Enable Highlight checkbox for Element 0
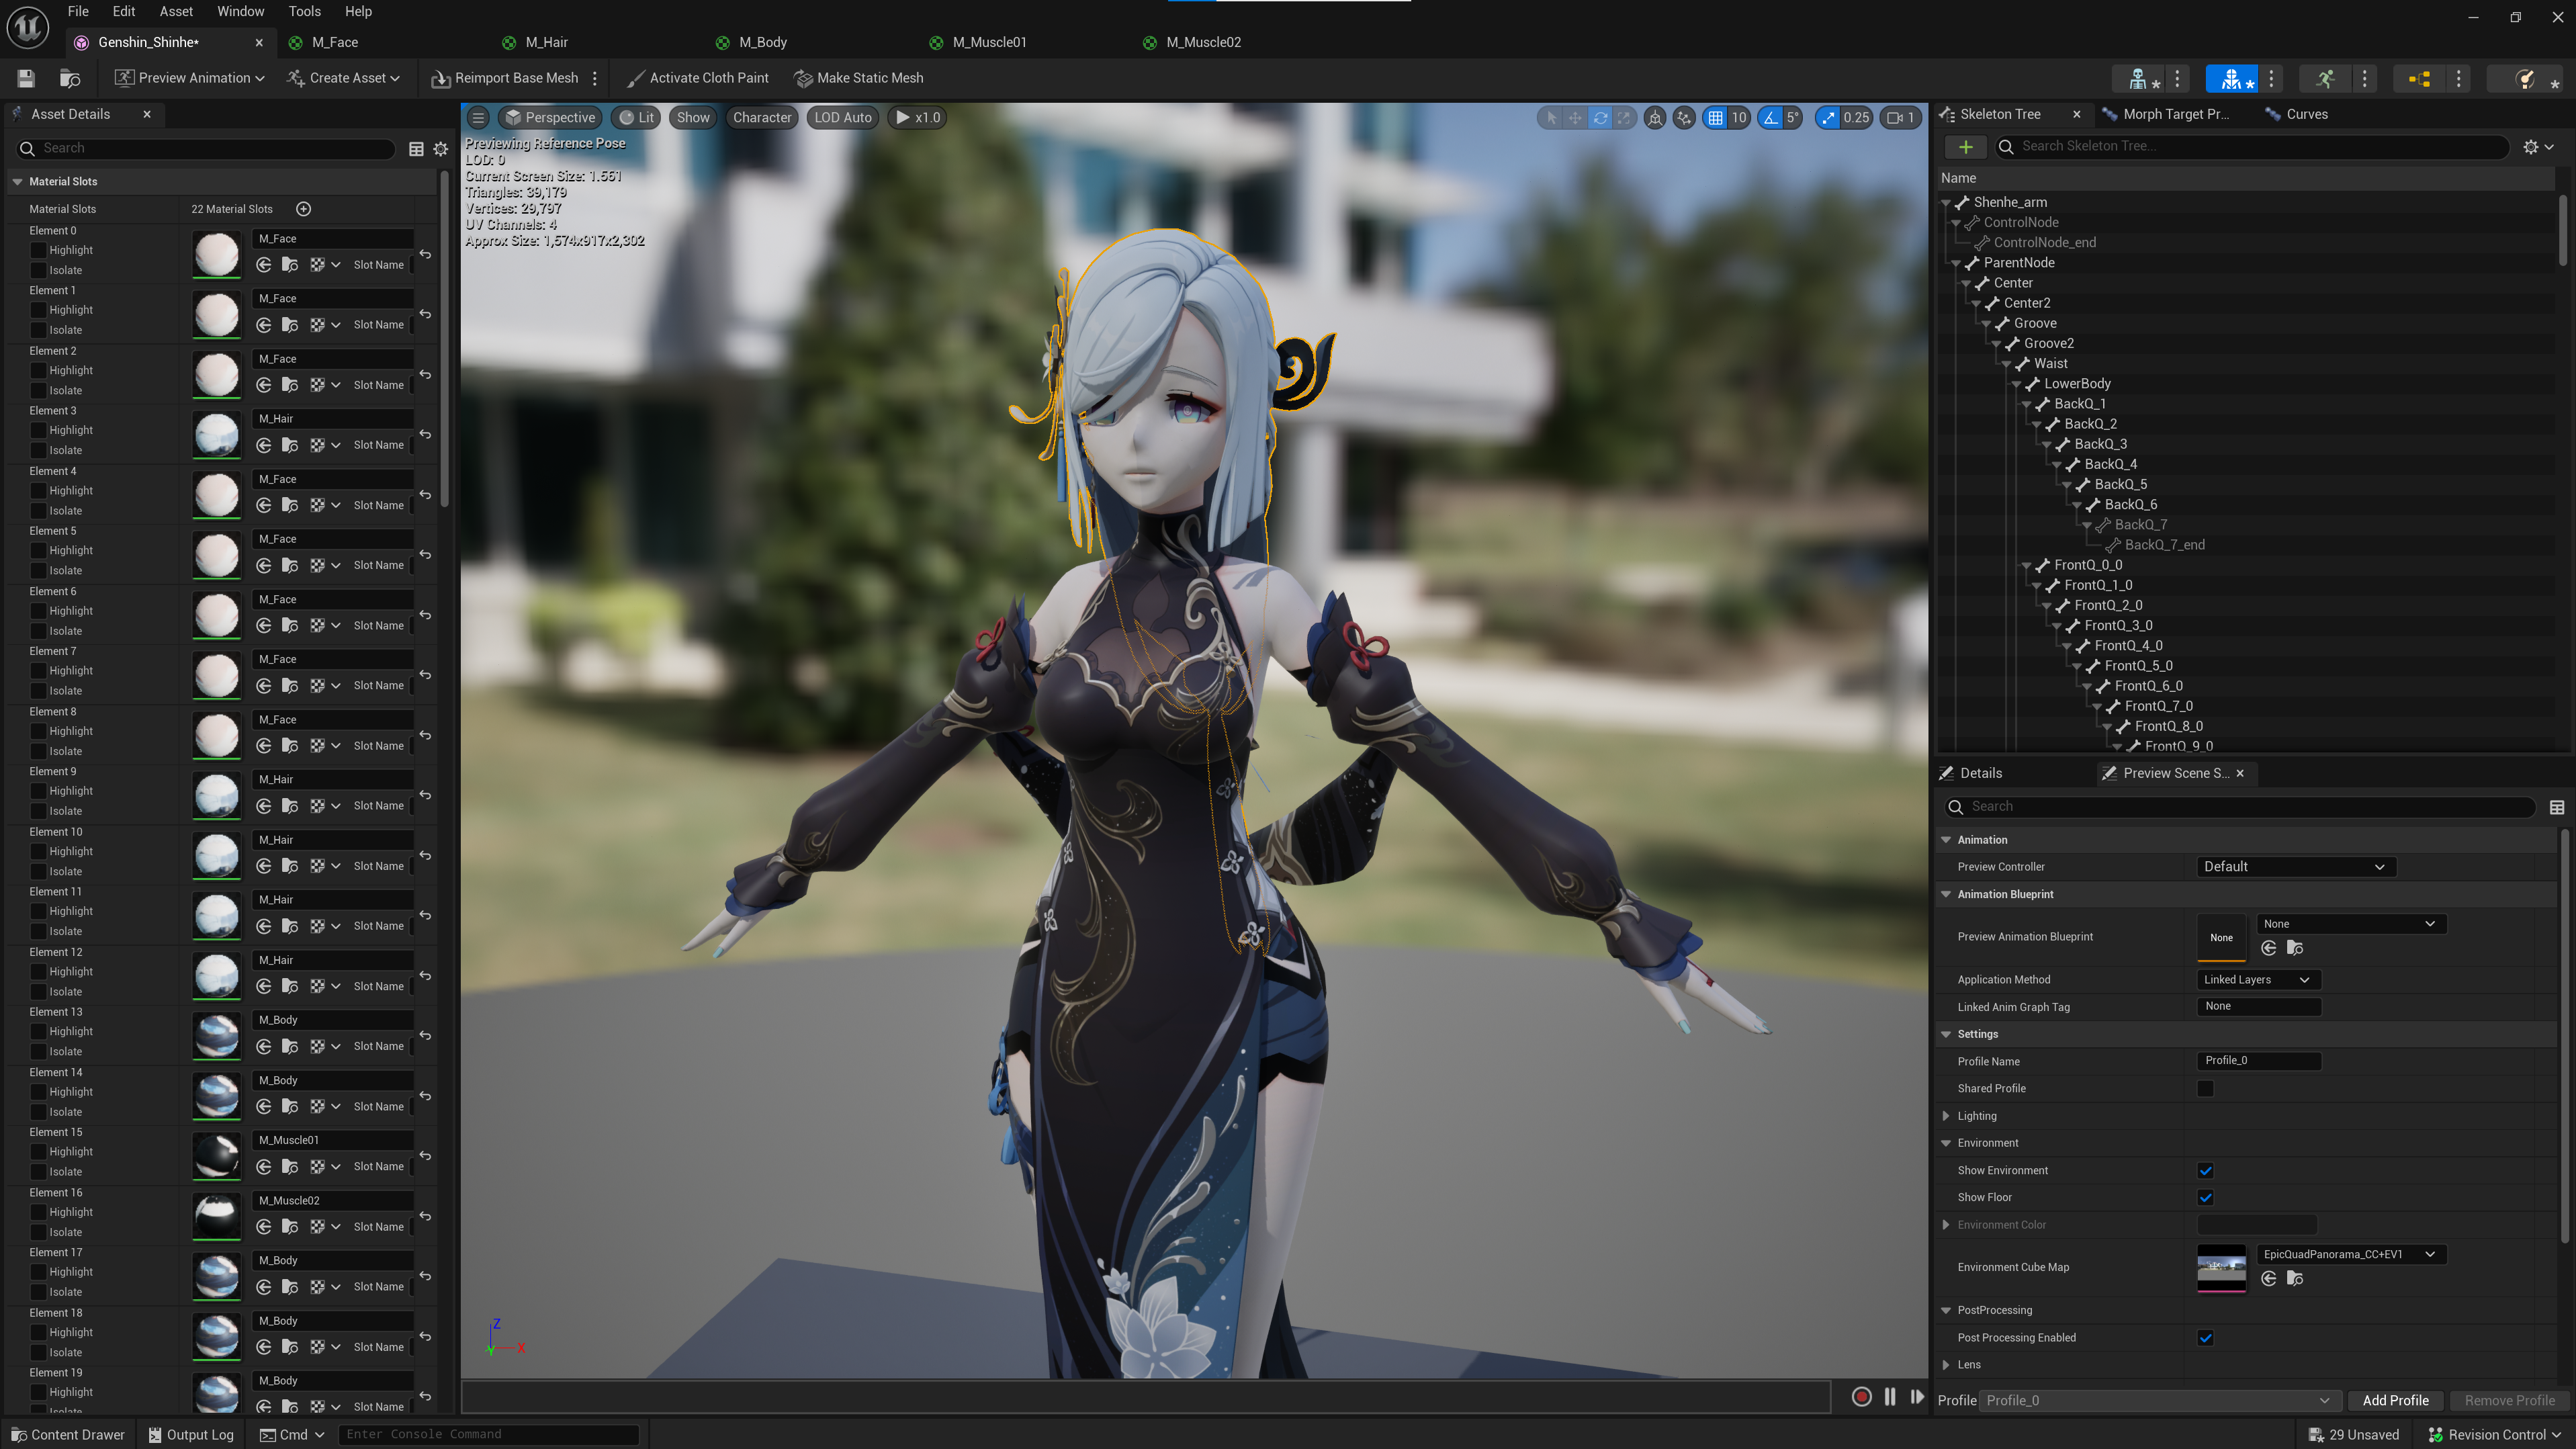The width and height of the screenshot is (2576, 1449). (39, 250)
